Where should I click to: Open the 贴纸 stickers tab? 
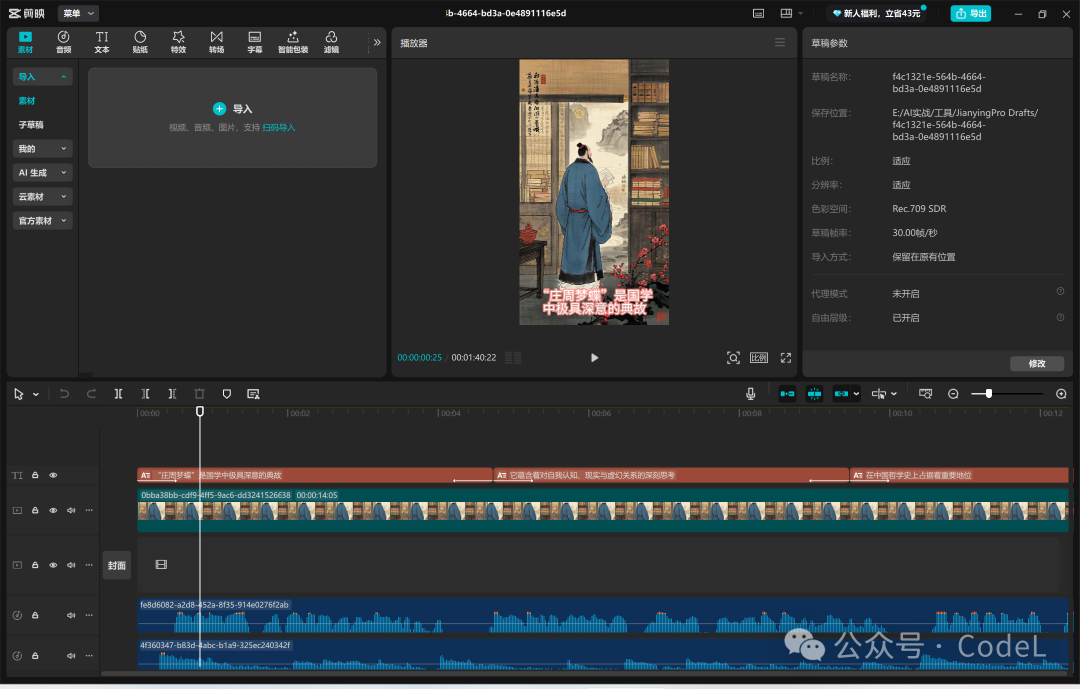tap(140, 42)
